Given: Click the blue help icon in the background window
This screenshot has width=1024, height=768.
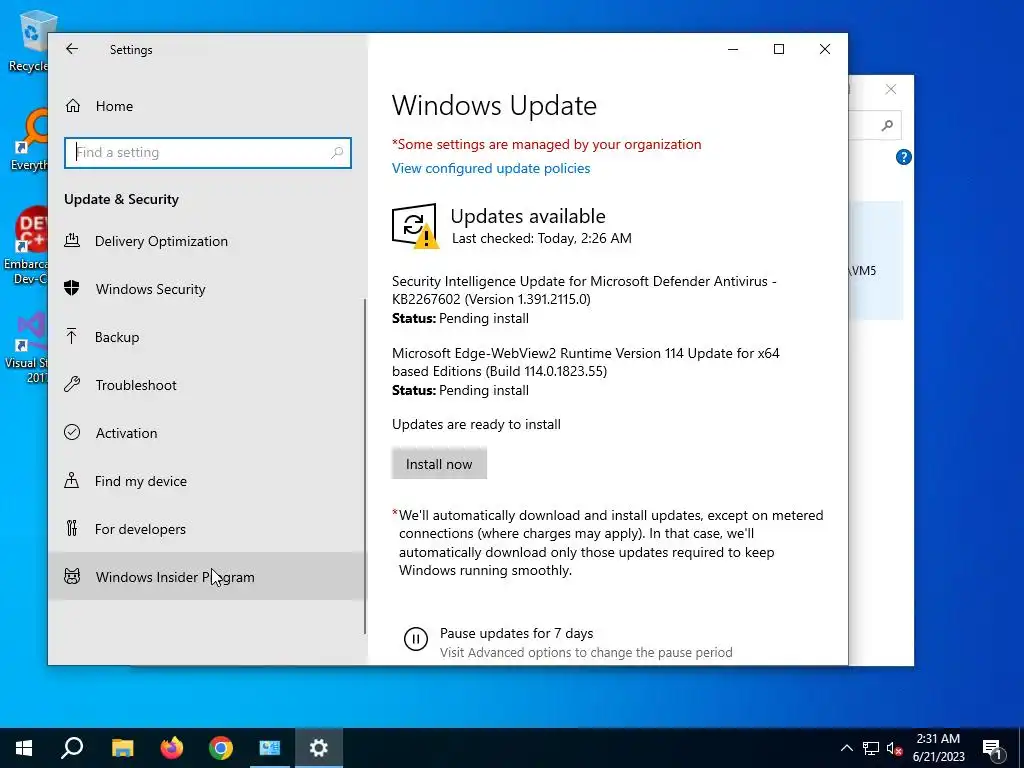Looking at the screenshot, I should (x=904, y=157).
